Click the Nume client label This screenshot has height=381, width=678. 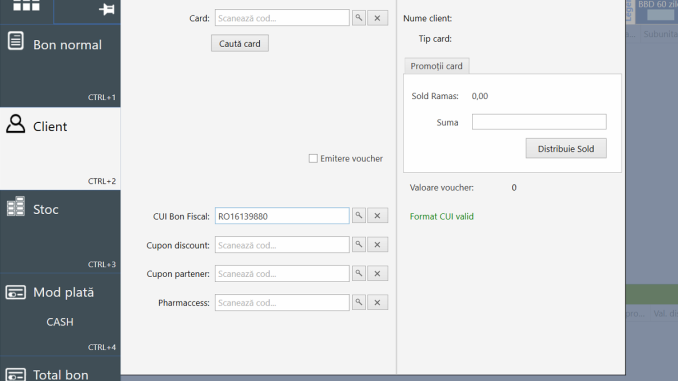427,19
